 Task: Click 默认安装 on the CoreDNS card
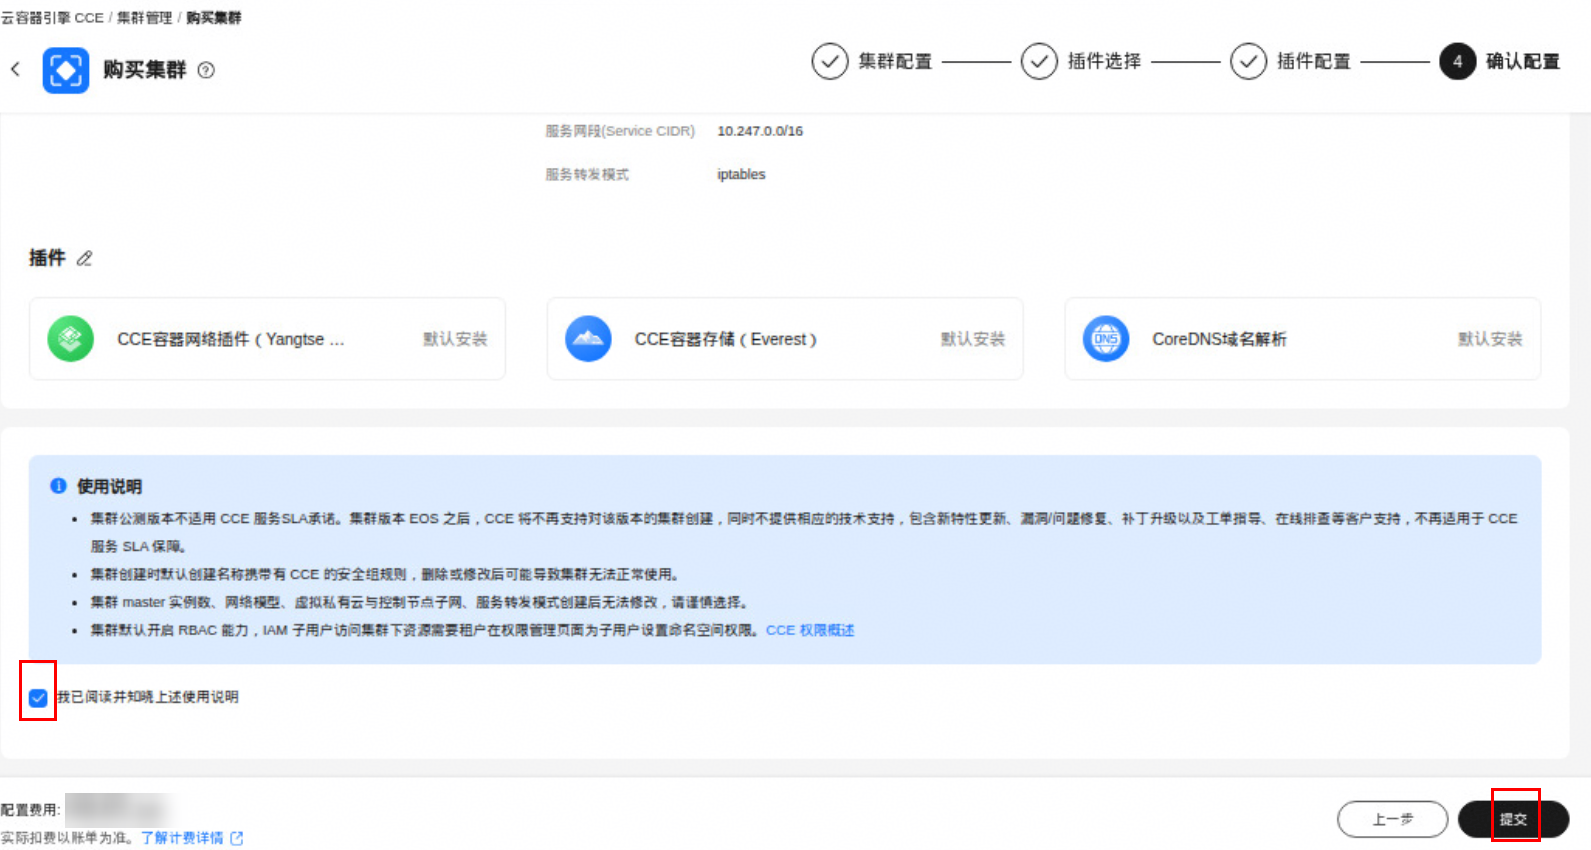[1490, 339]
